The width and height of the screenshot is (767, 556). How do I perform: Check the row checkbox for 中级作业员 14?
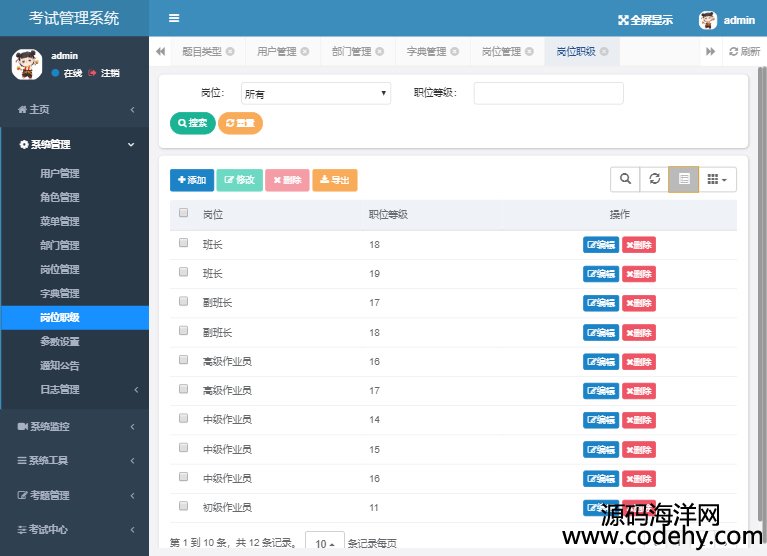click(183, 418)
